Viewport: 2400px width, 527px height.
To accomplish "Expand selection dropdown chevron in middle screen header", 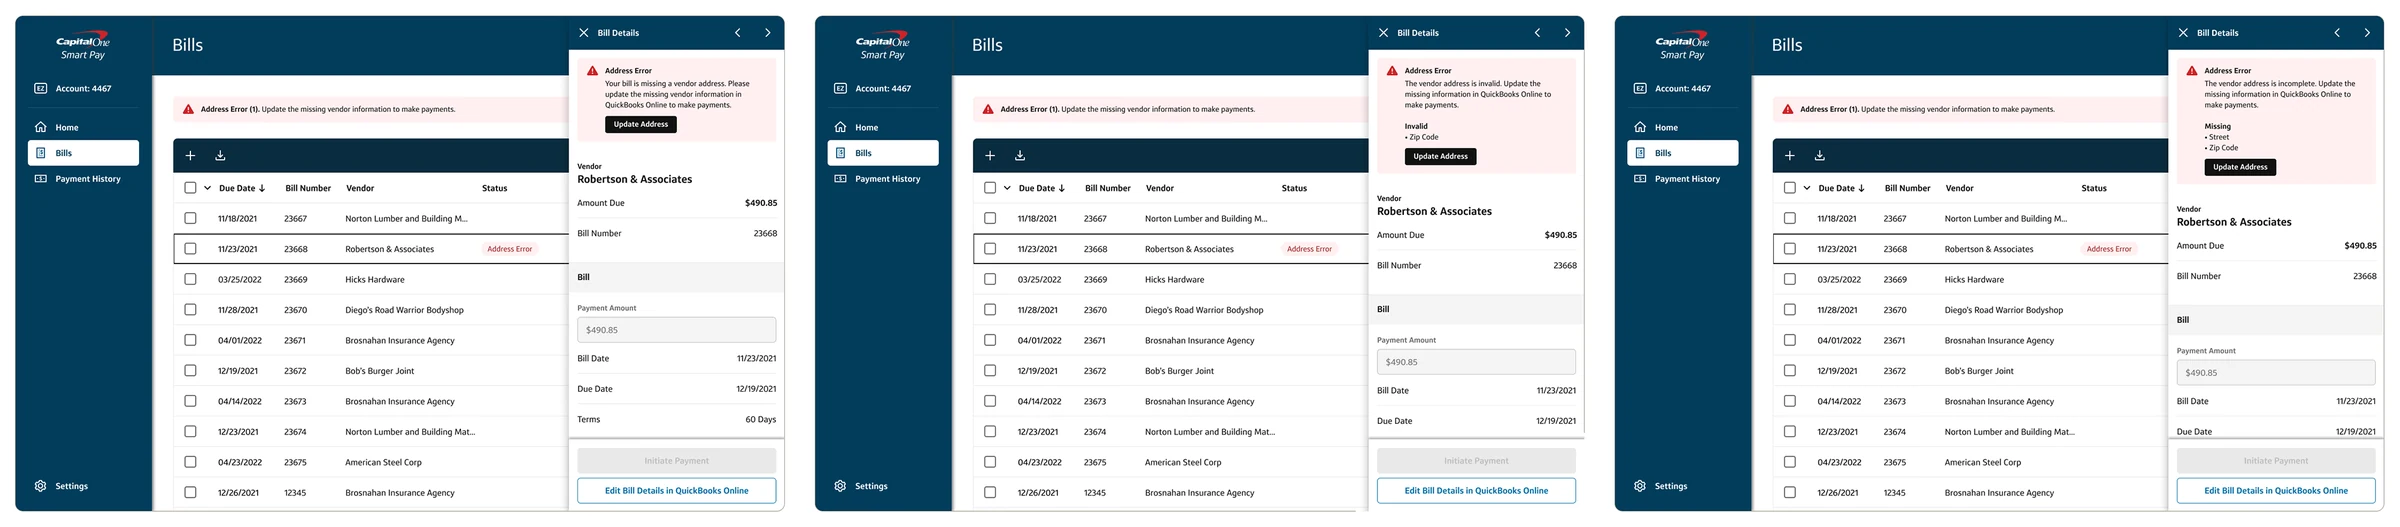I will point(1007,188).
